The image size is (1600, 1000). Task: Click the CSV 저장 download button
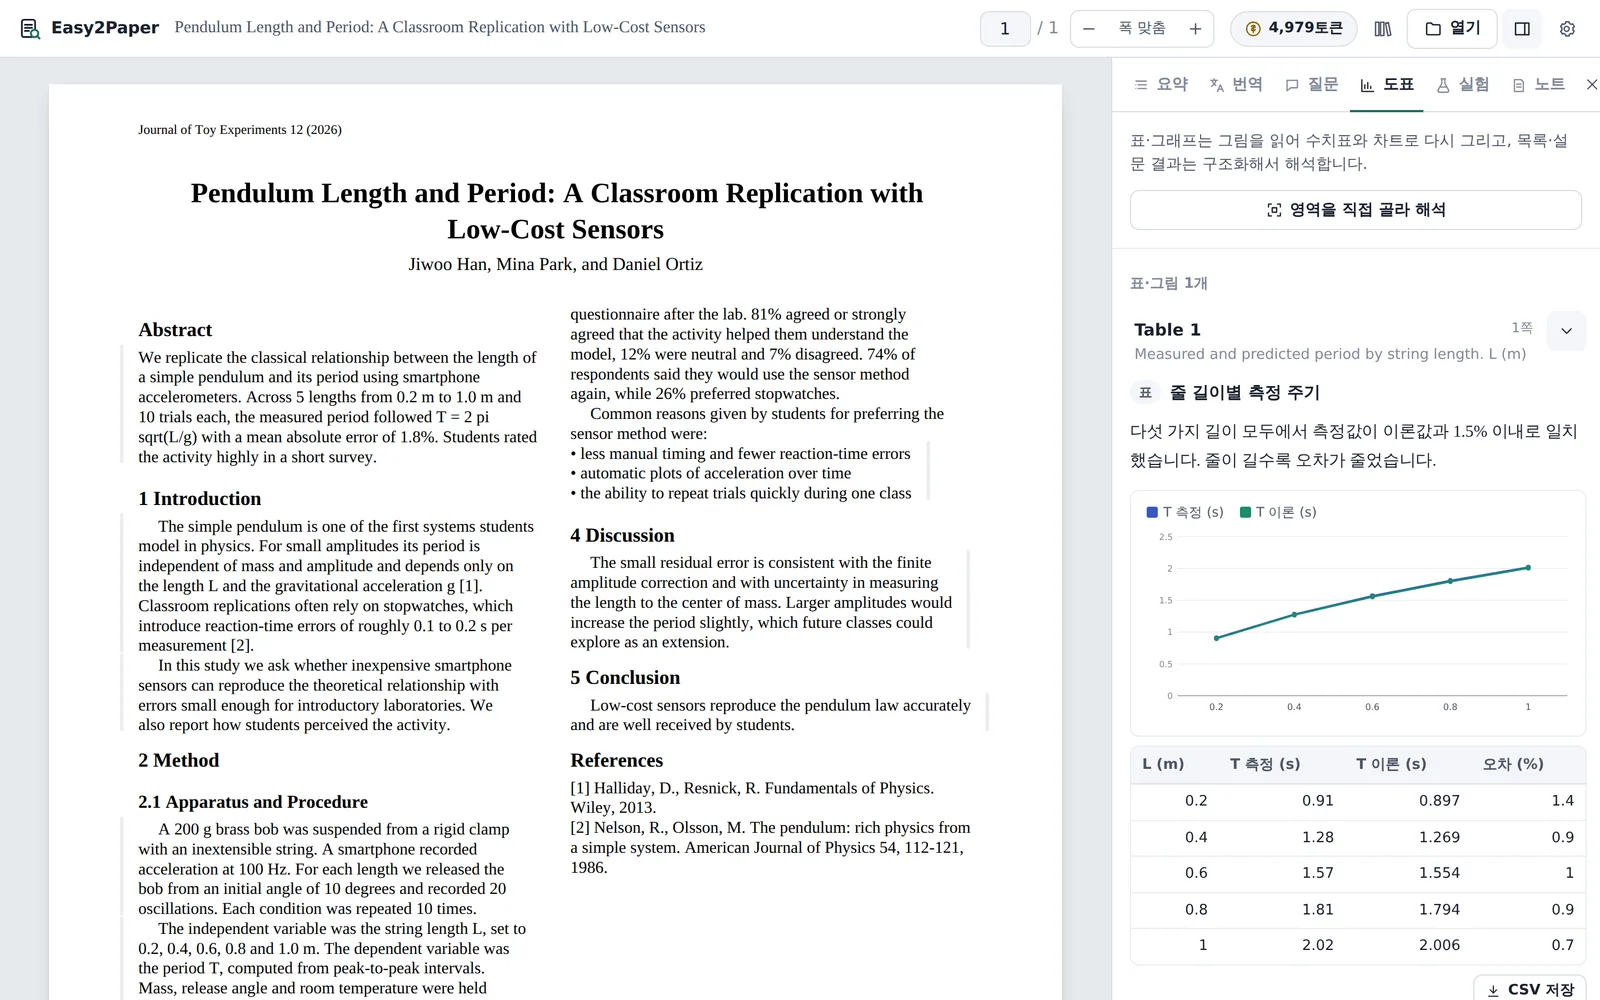pyautogui.click(x=1531, y=989)
